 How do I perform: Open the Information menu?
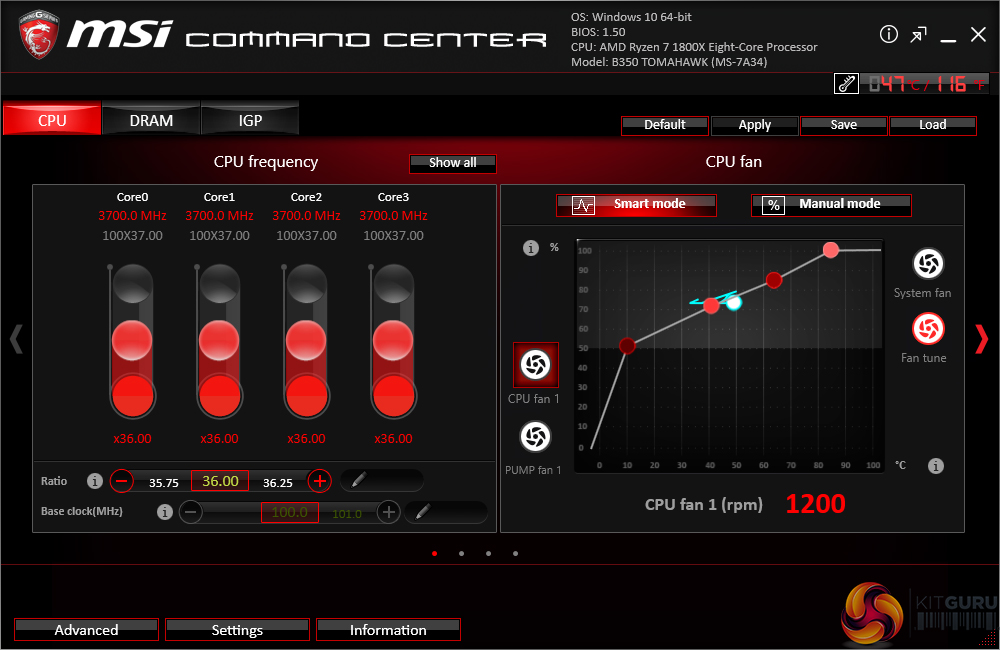(x=388, y=630)
